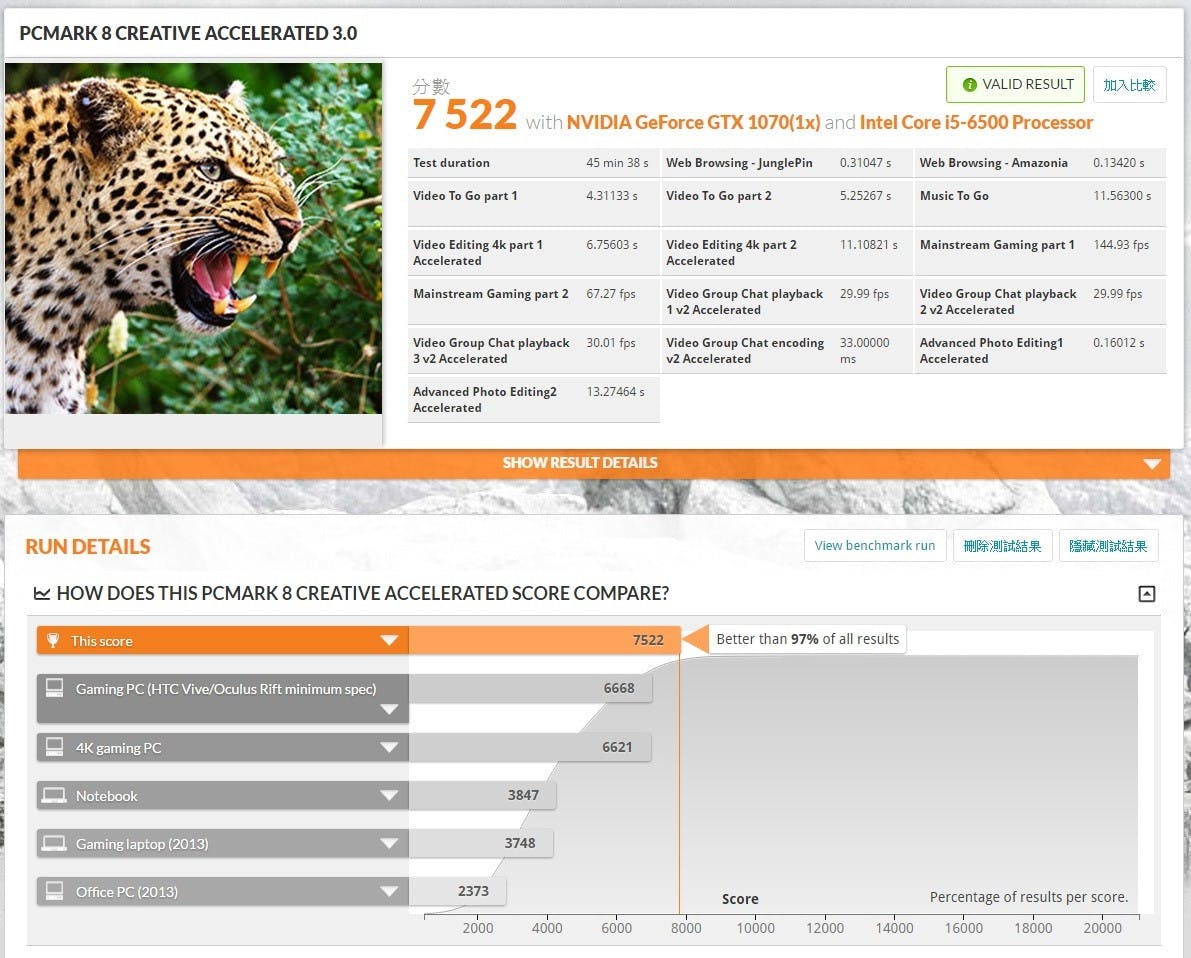
Task: Expand the 4K gaming PC dropdown
Action: (x=389, y=748)
